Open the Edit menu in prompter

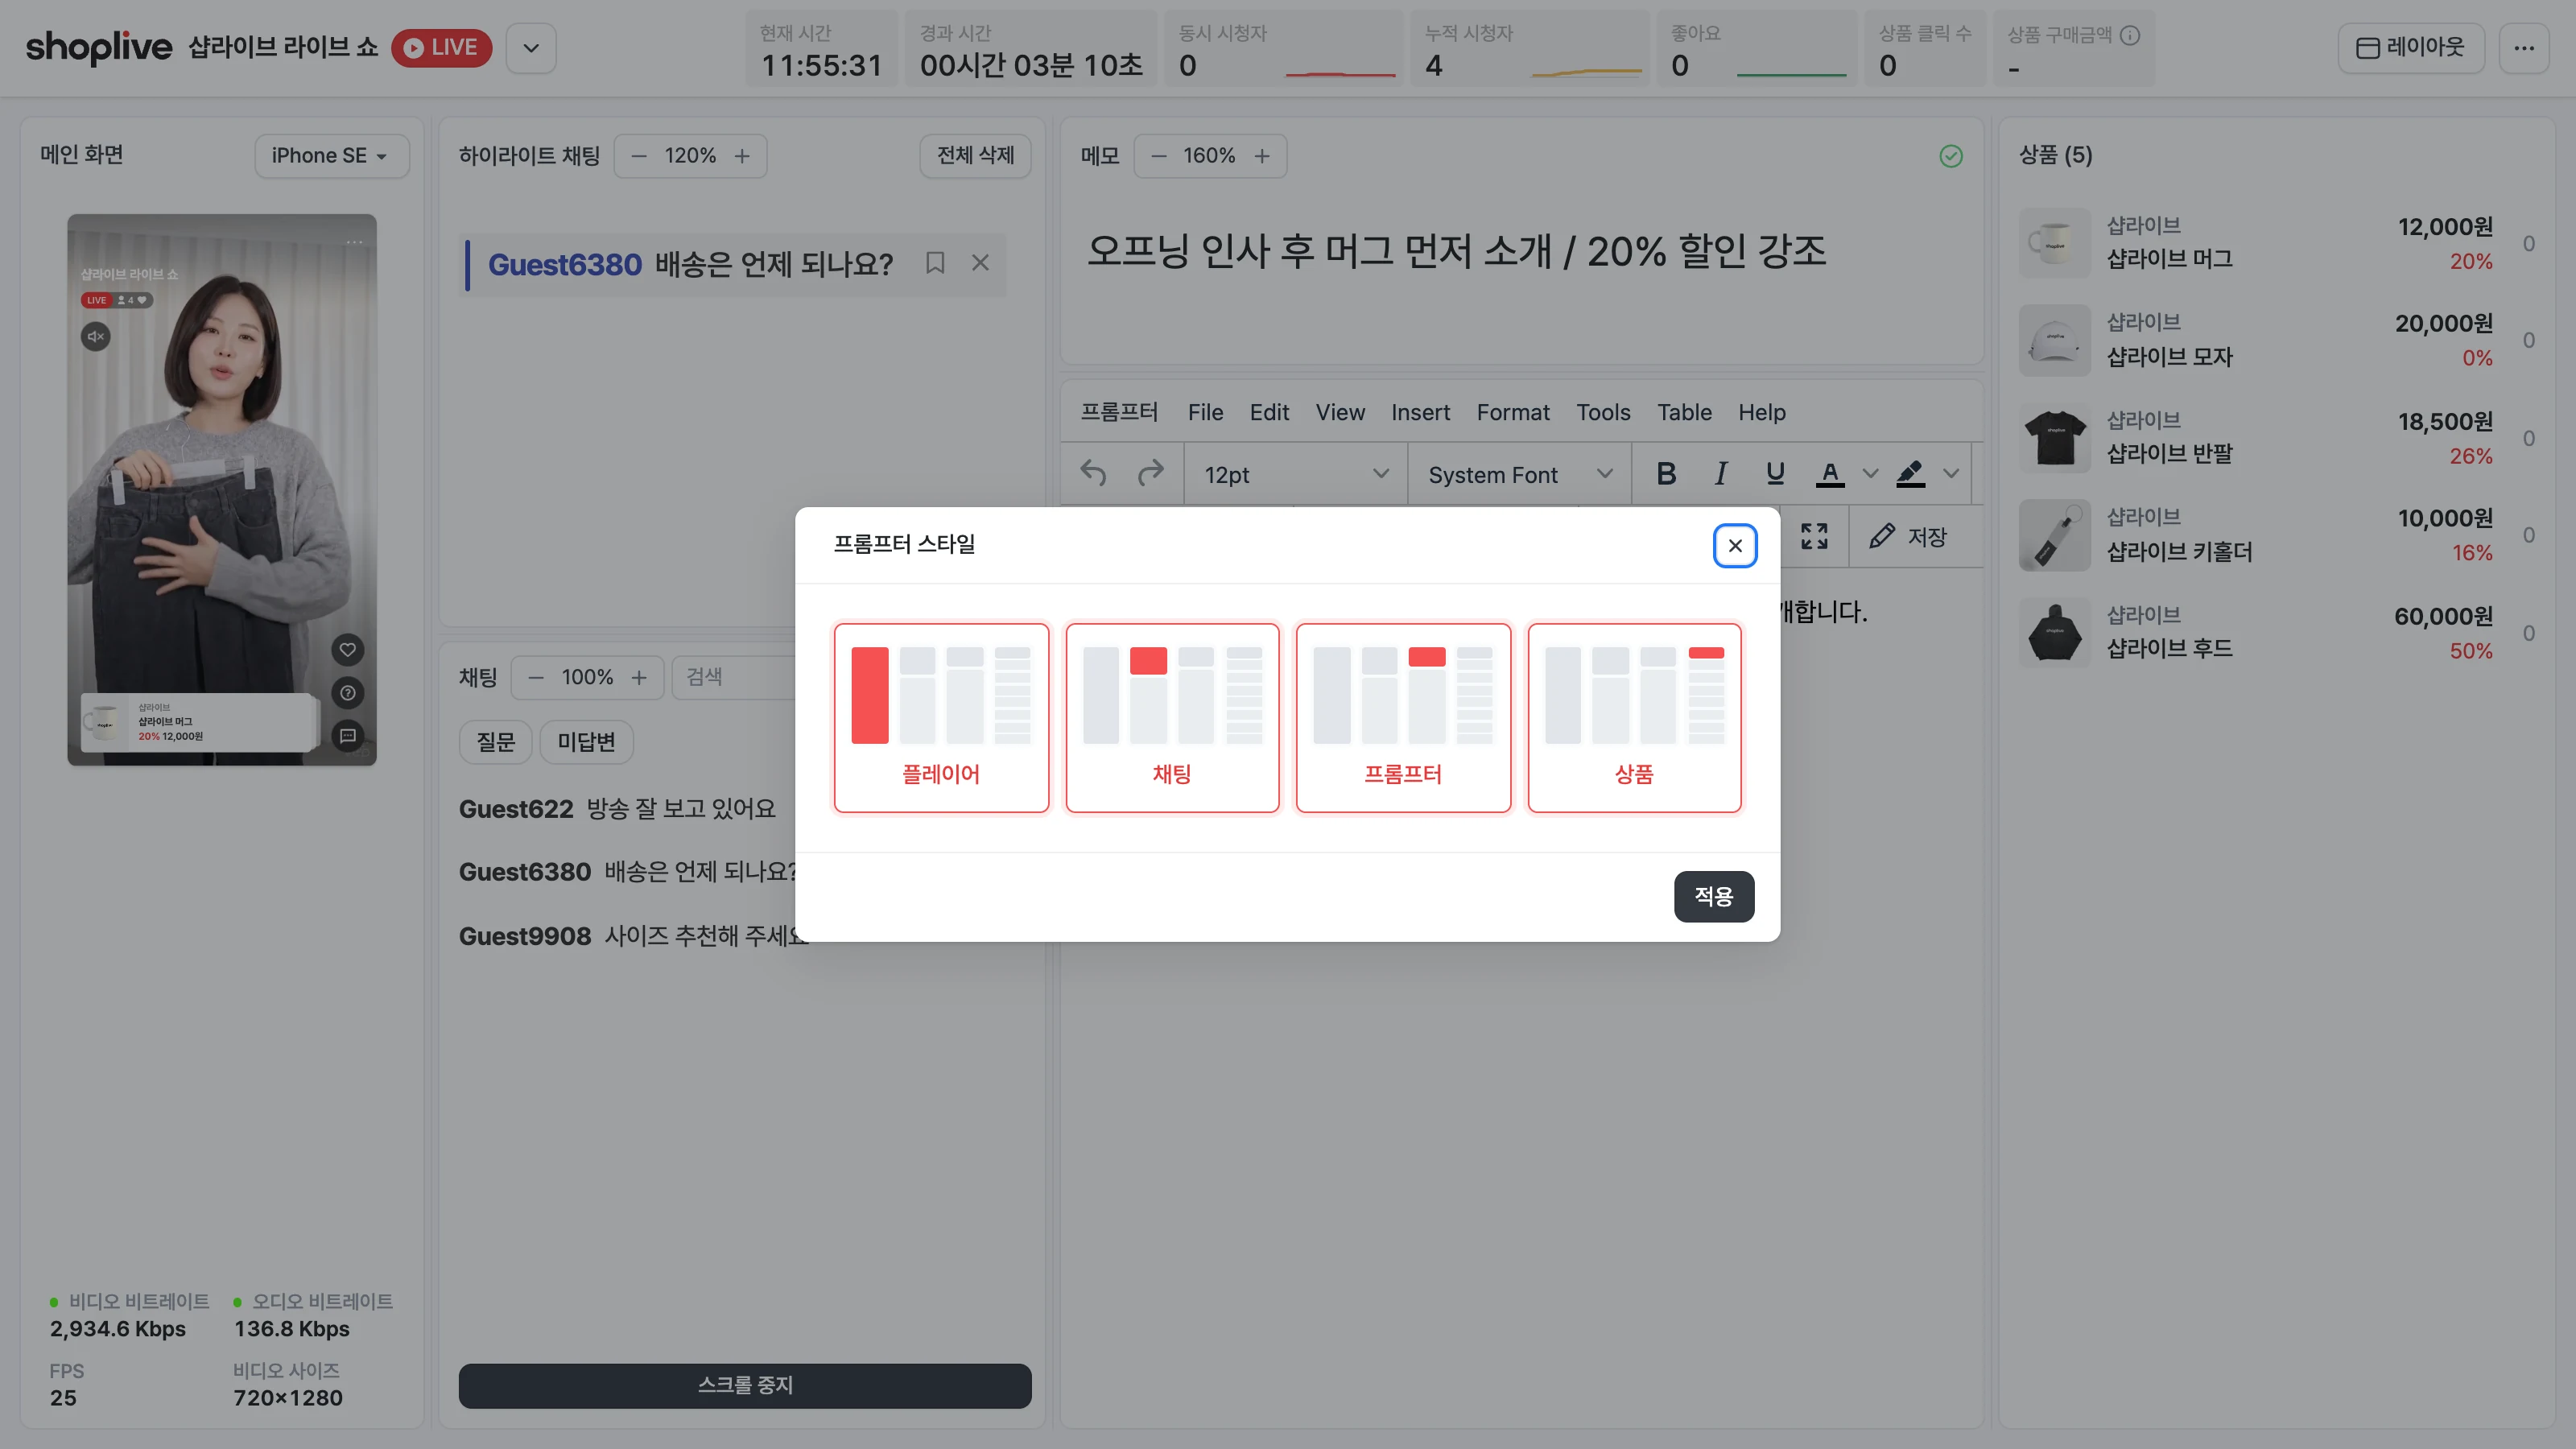(x=1269, y=412)
